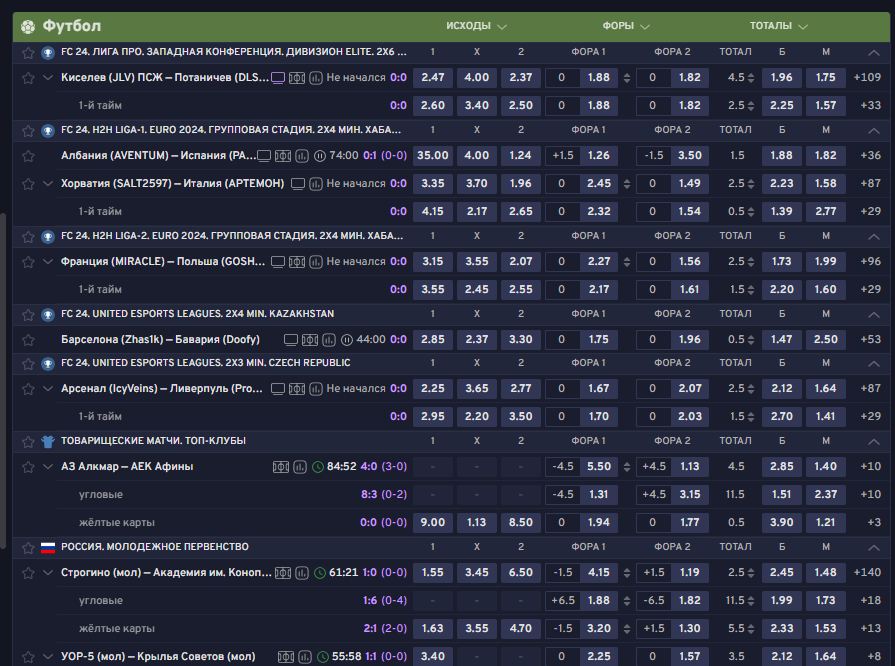Open pitch view icon for Строгино match
The image size is (895, 666).
click(x=283, y=572)
